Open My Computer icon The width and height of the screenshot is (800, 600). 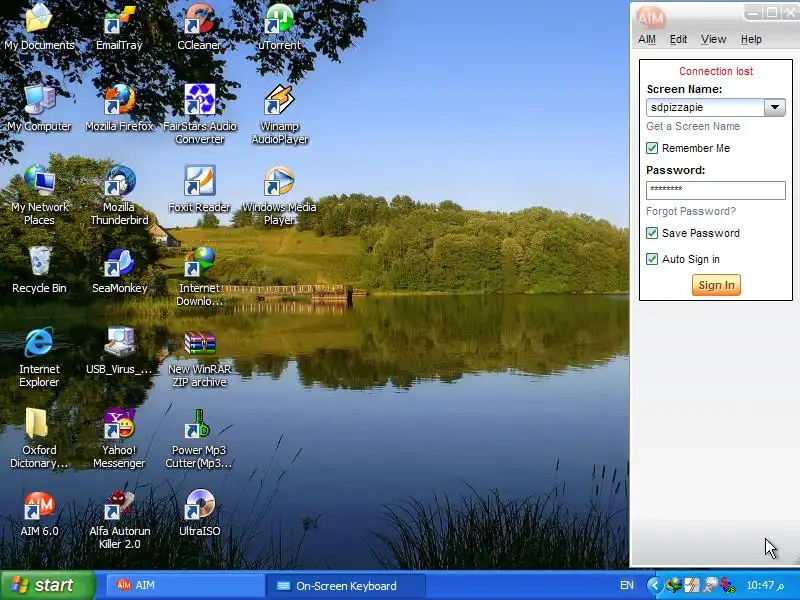point(39,108)
